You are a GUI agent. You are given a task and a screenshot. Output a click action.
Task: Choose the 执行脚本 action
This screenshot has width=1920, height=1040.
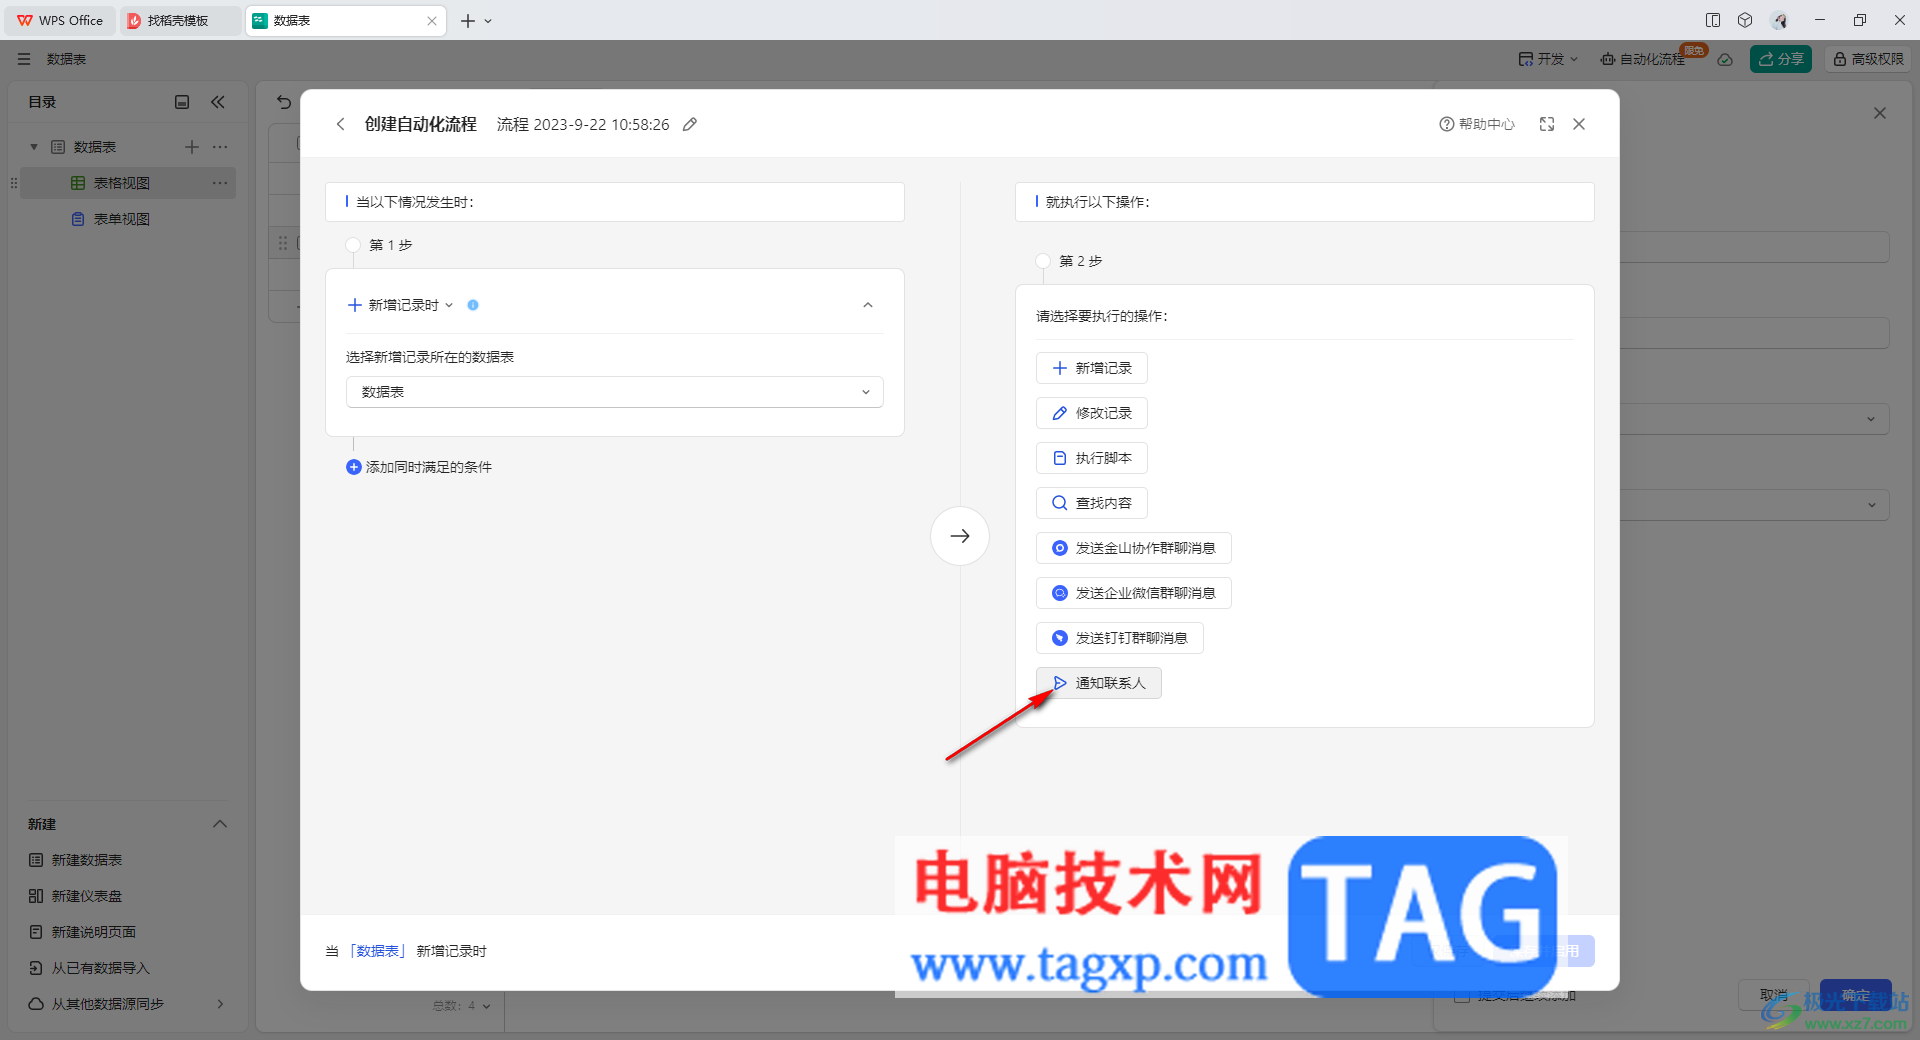click(x=1092, y=458)
